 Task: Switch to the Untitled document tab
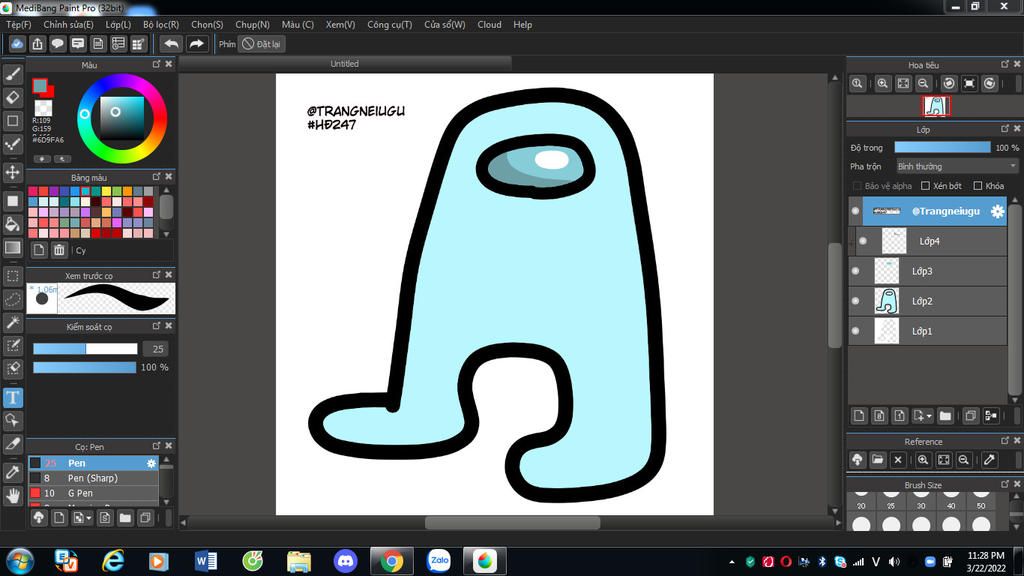click(x=345, y=63)
